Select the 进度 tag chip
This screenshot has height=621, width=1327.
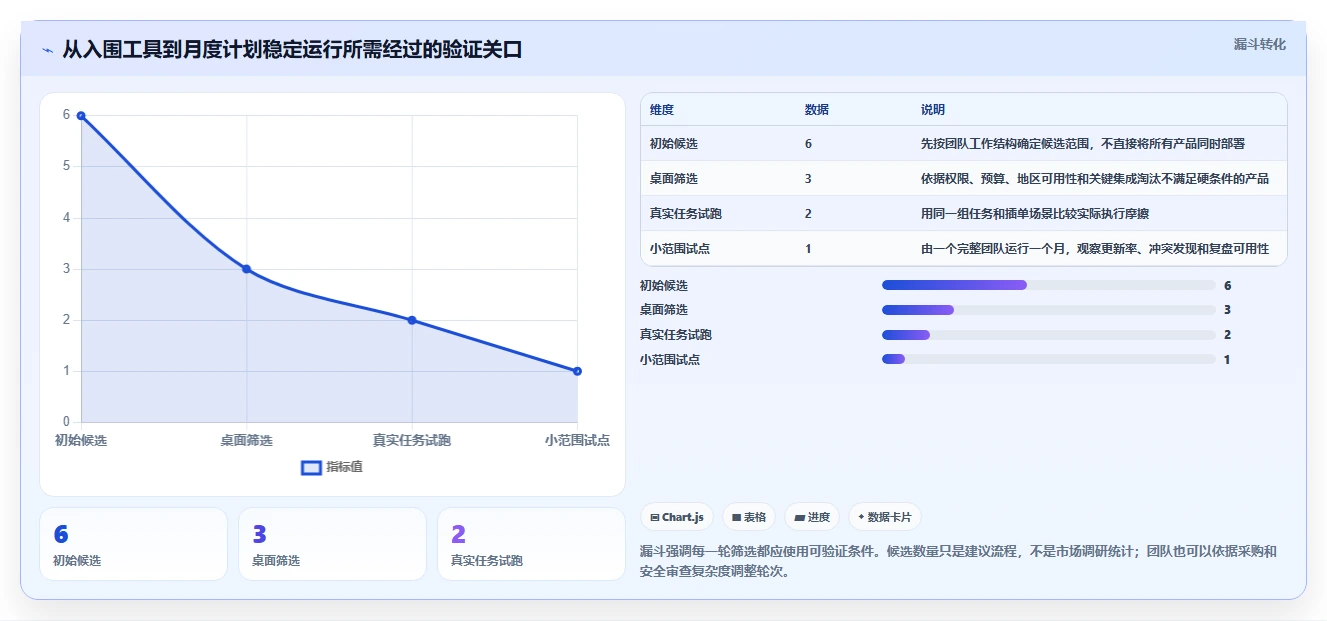pos(812,517)
